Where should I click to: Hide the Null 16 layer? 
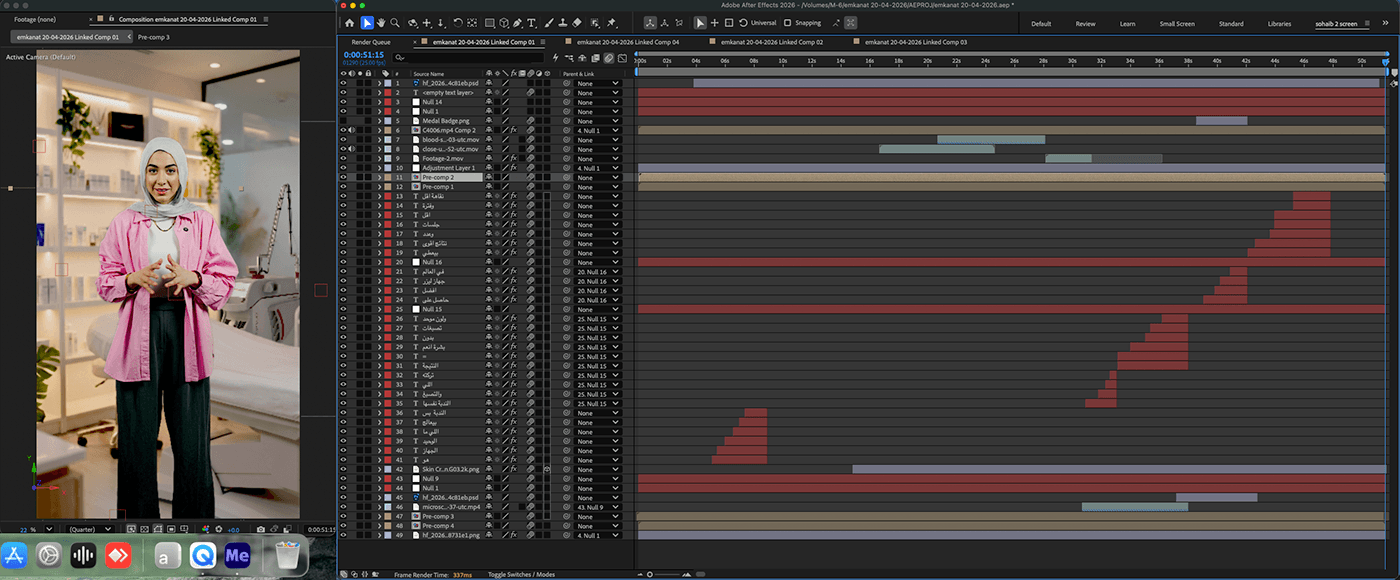(x=343, y=262)
